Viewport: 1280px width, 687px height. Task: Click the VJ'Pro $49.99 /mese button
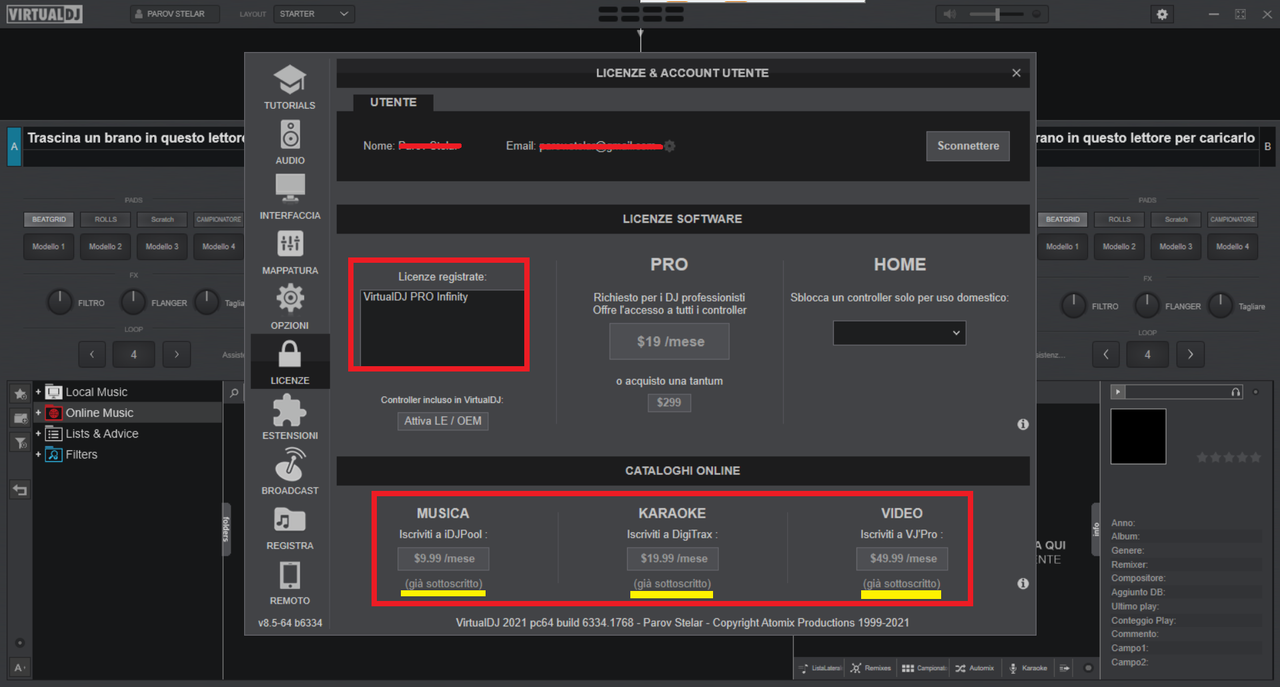902,559
